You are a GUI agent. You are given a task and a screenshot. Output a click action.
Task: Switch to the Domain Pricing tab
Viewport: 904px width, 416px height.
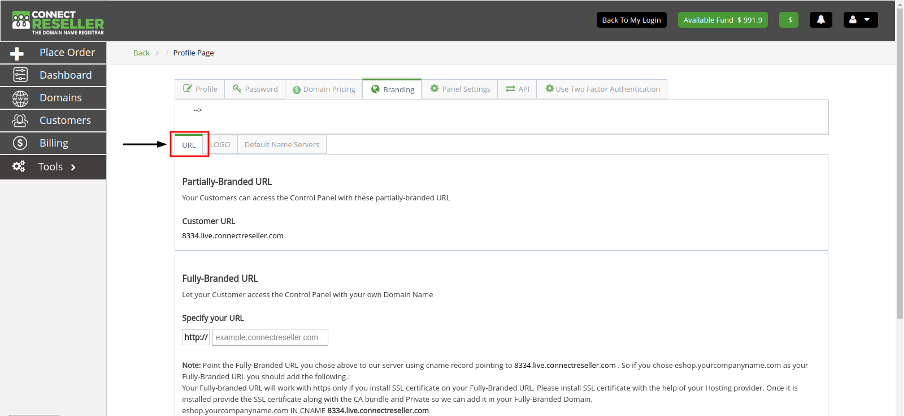(323, 89)
